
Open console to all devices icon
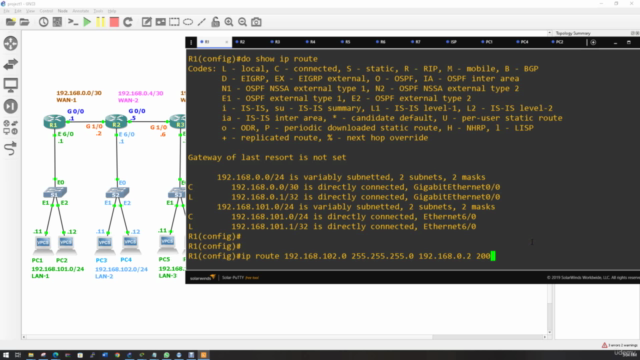(73, 22)
